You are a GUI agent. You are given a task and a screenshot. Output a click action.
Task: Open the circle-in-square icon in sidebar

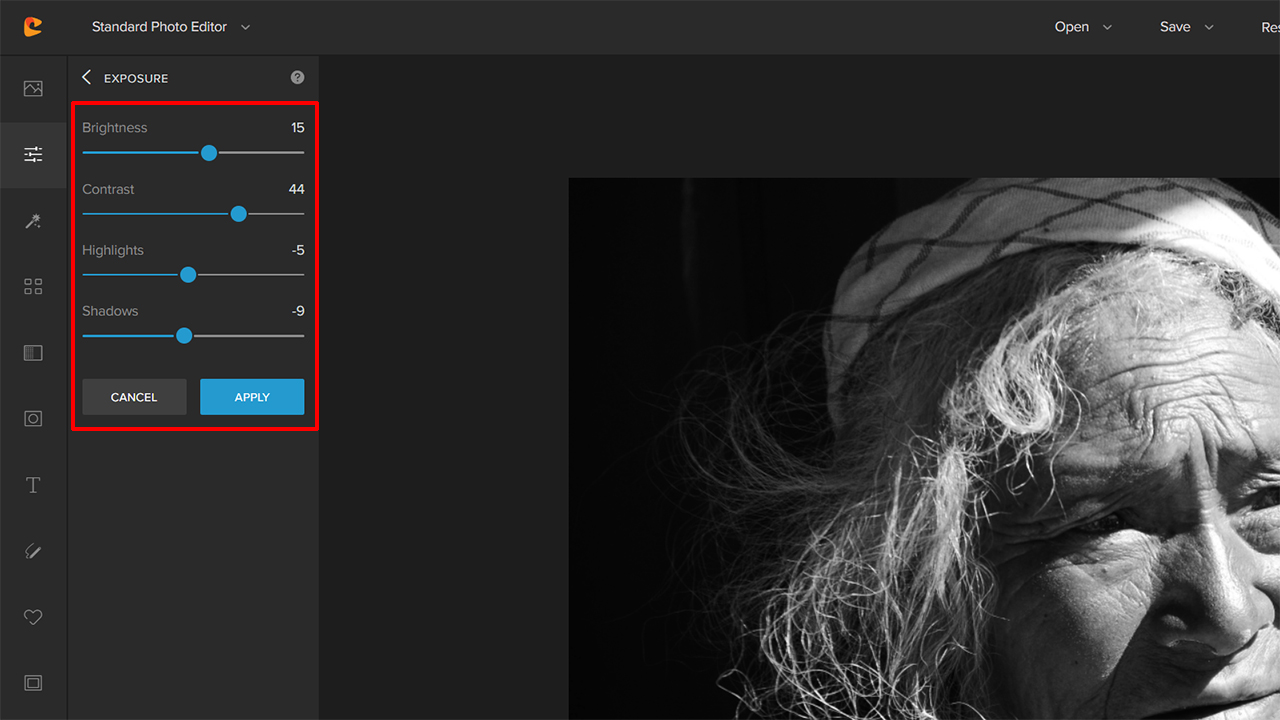point(33,419)
